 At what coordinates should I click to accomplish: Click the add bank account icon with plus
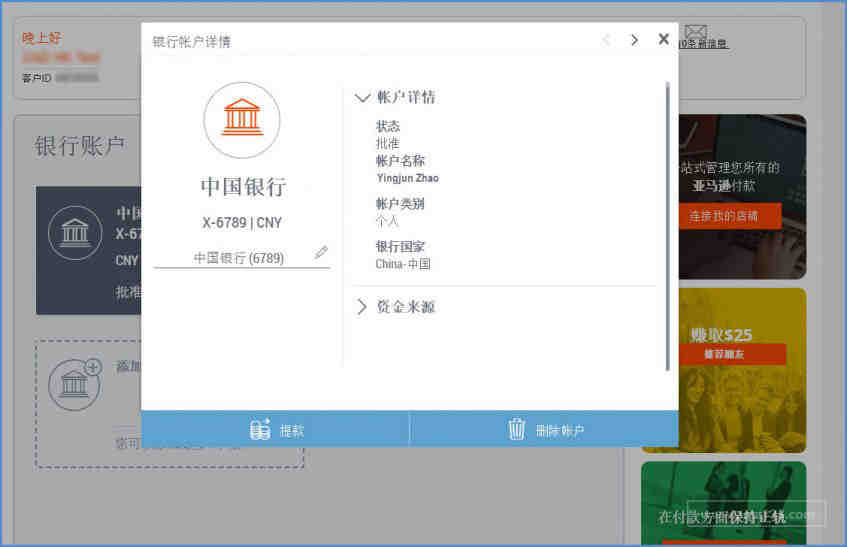[x=75, y=384]
